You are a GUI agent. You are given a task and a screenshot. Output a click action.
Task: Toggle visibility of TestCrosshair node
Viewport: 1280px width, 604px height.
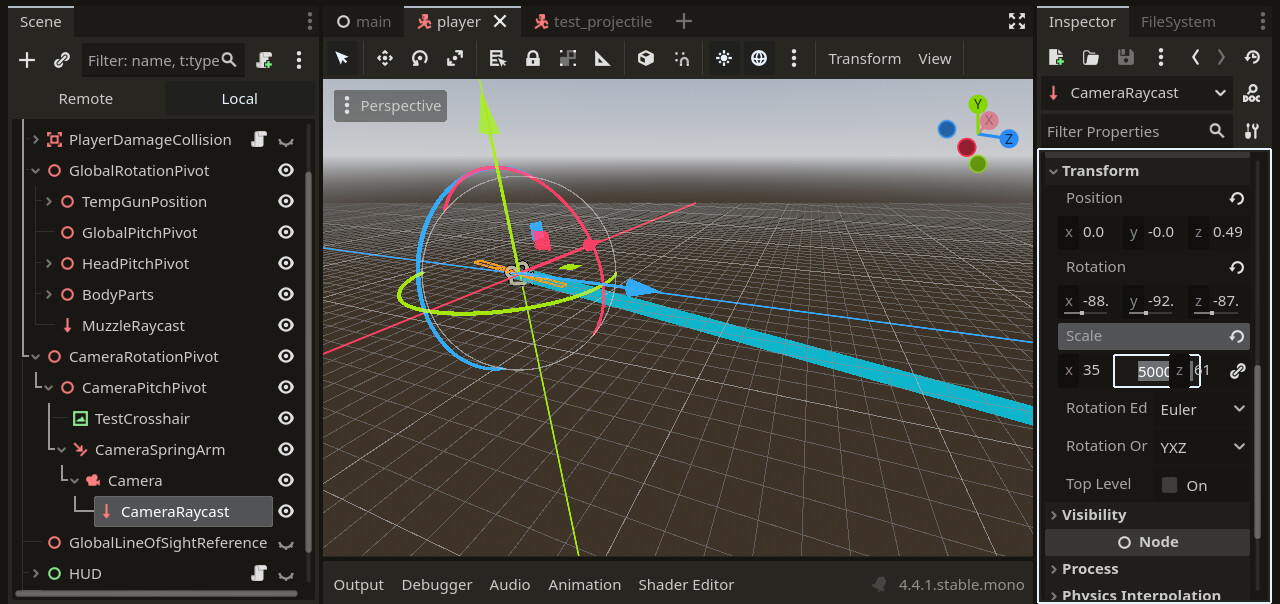click(x=286, y=419)
